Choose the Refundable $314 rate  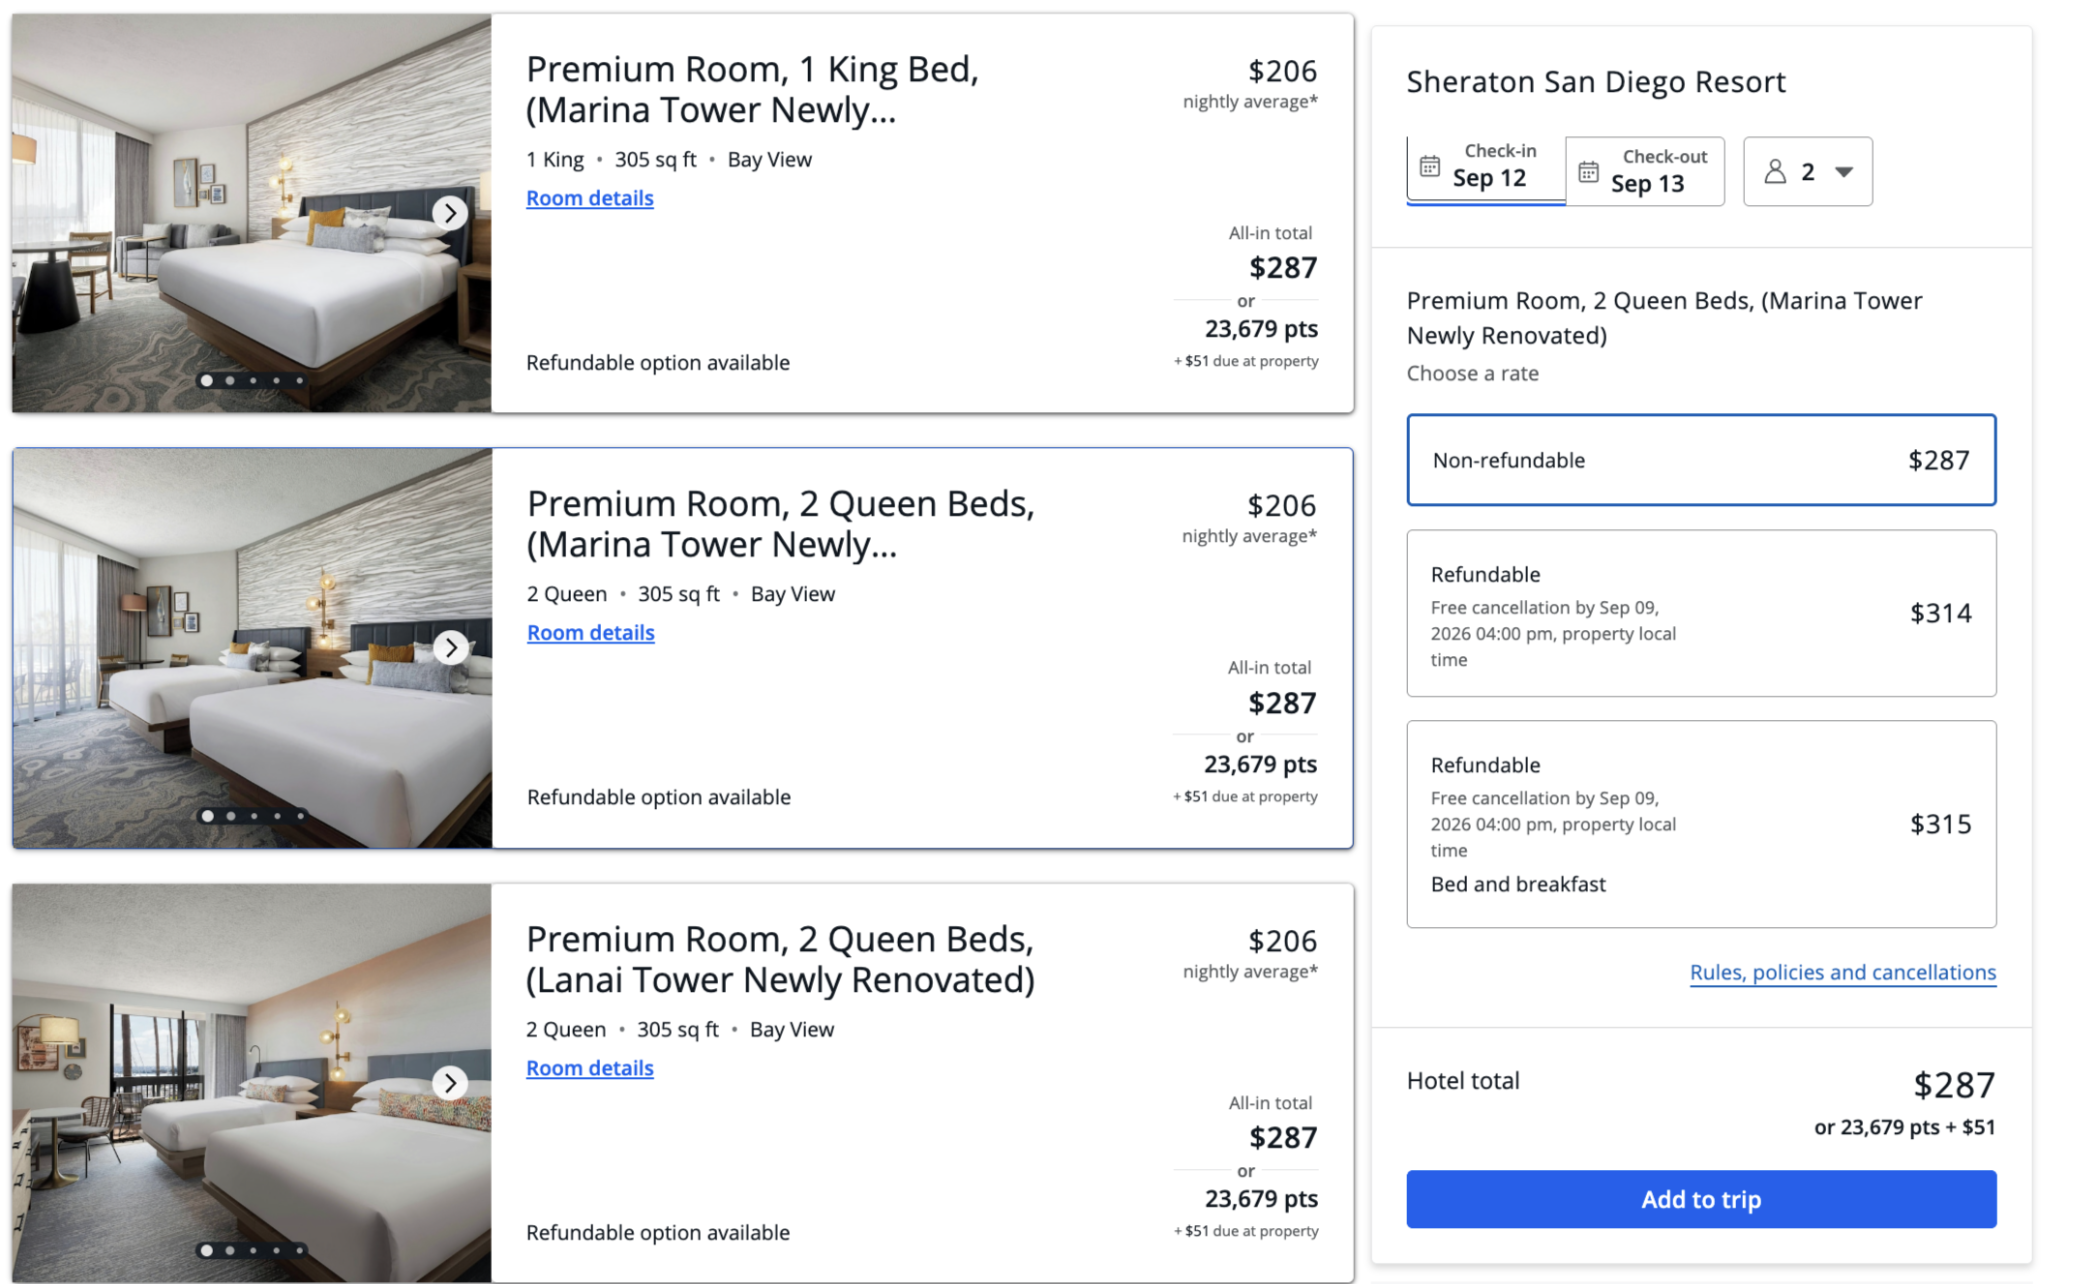click(x=1701, y=613)
